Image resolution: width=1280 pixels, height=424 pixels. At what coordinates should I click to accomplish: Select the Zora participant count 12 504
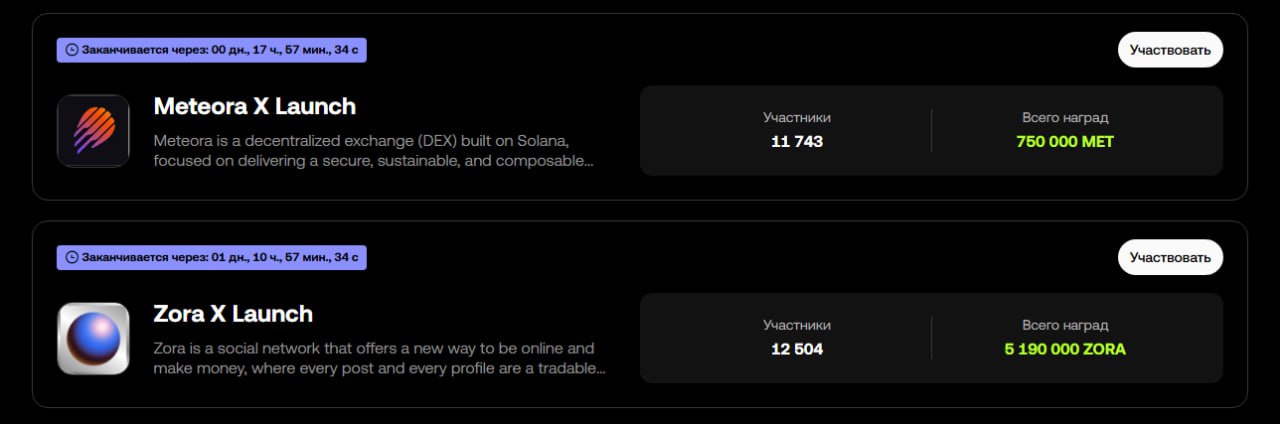[797, 350]
